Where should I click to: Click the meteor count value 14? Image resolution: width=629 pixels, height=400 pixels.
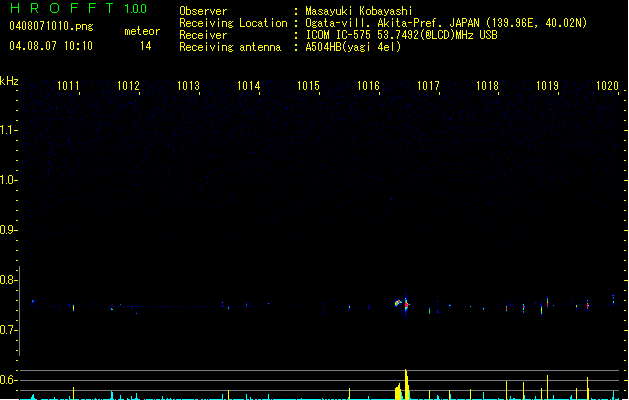coord(146,46)
